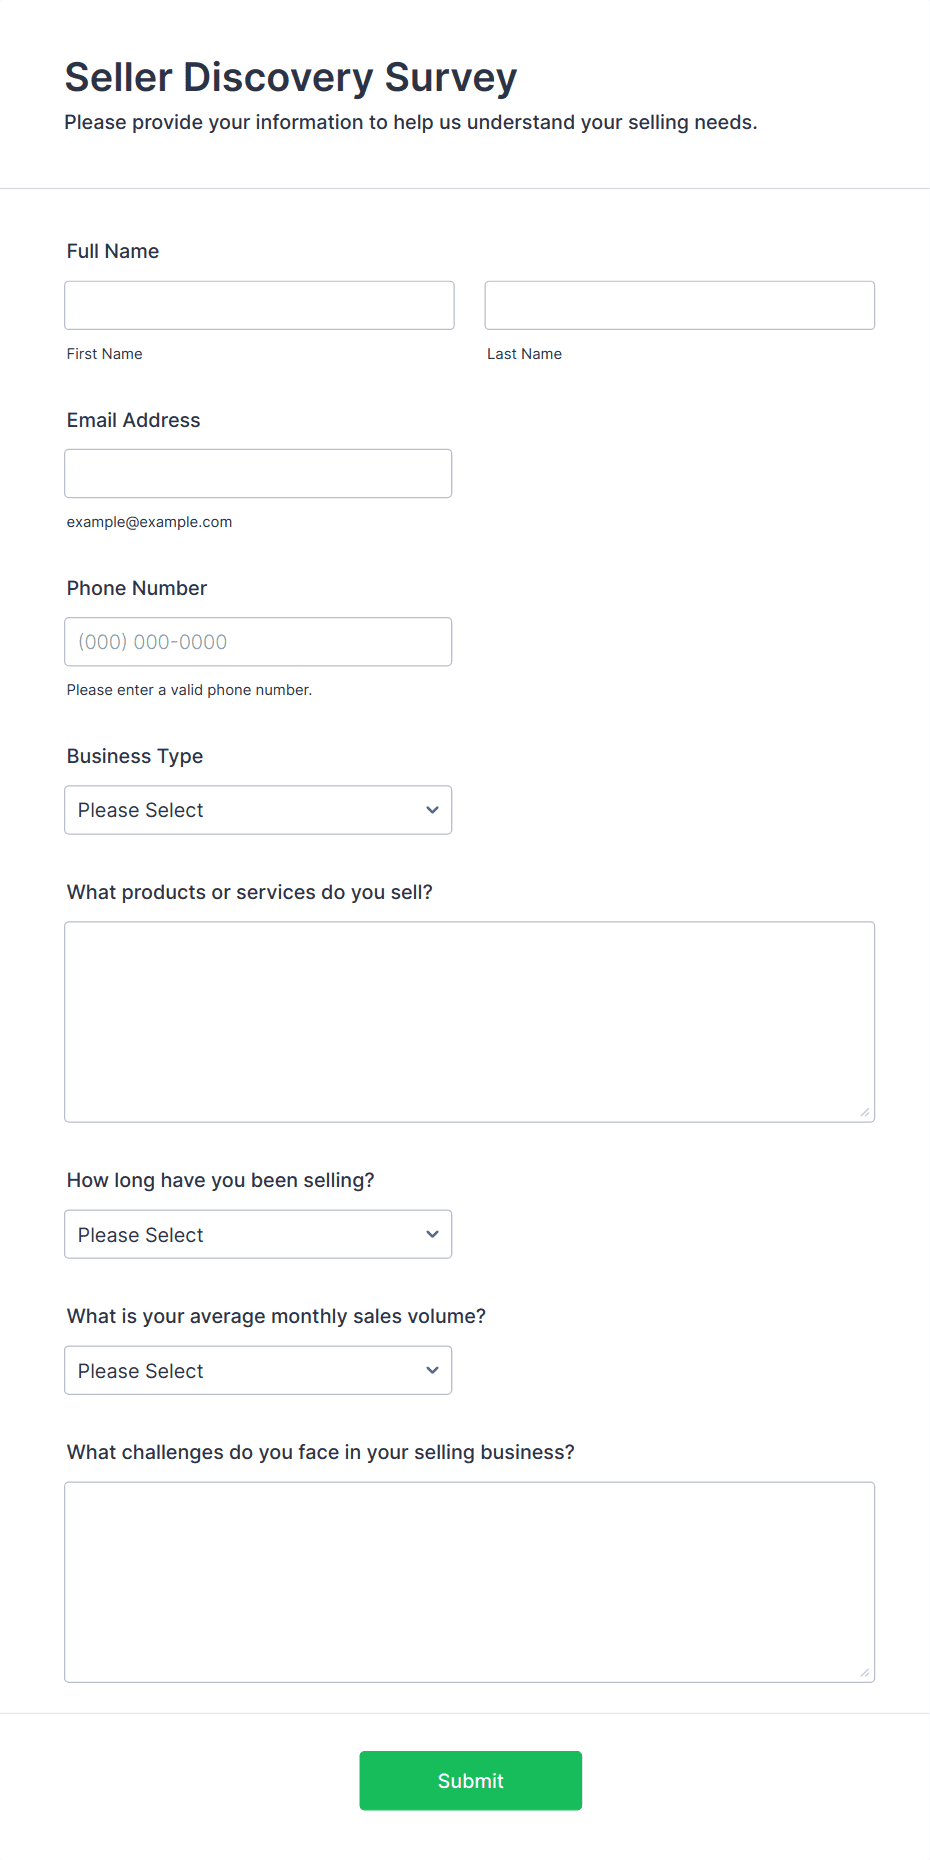930x1860 pixels.
Task: Click the chevron in the sales volume select
Action: (432, 1370)
